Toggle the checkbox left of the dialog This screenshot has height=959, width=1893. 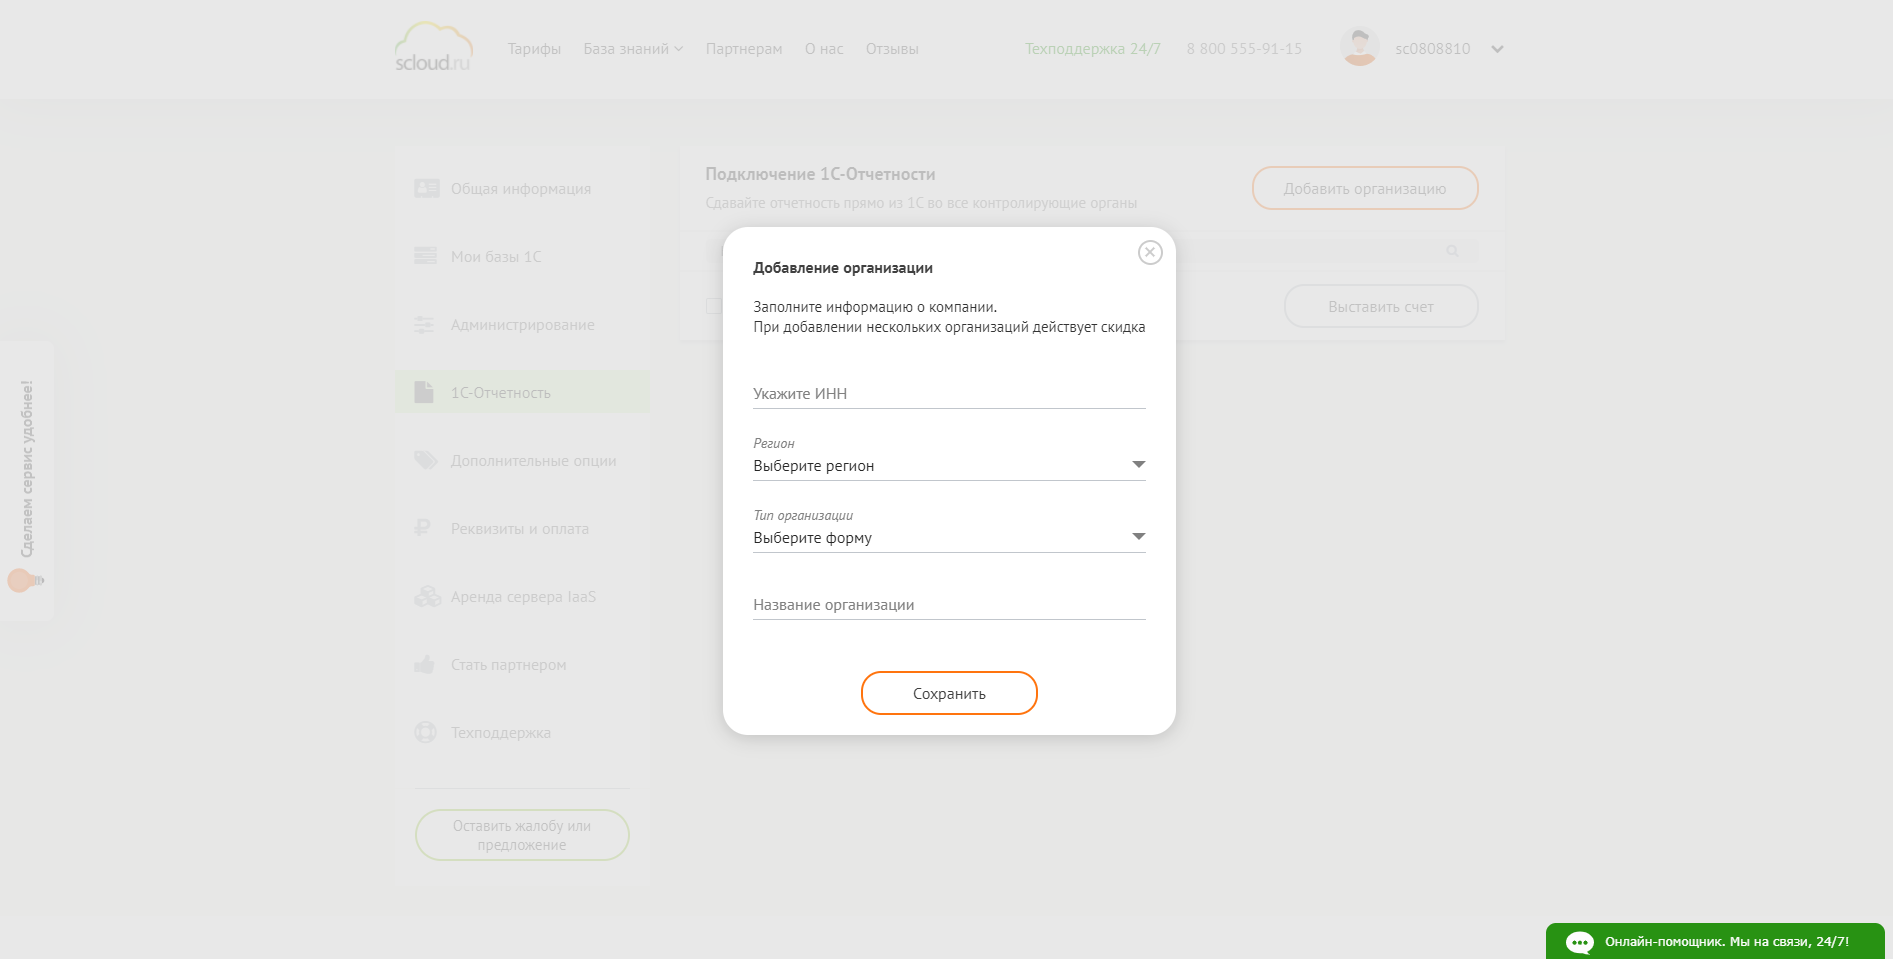[713, 306]
